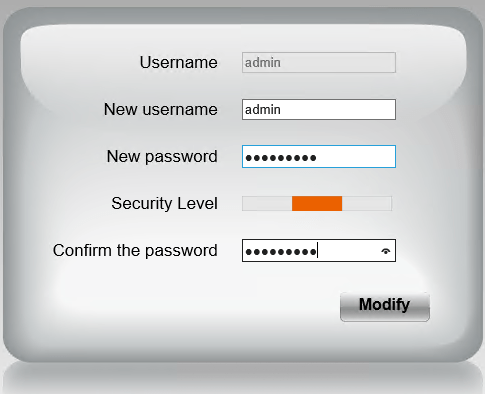Click empty space left of Modify button
Viewport: 485px width, 394px height.
(x=200, y=307)
